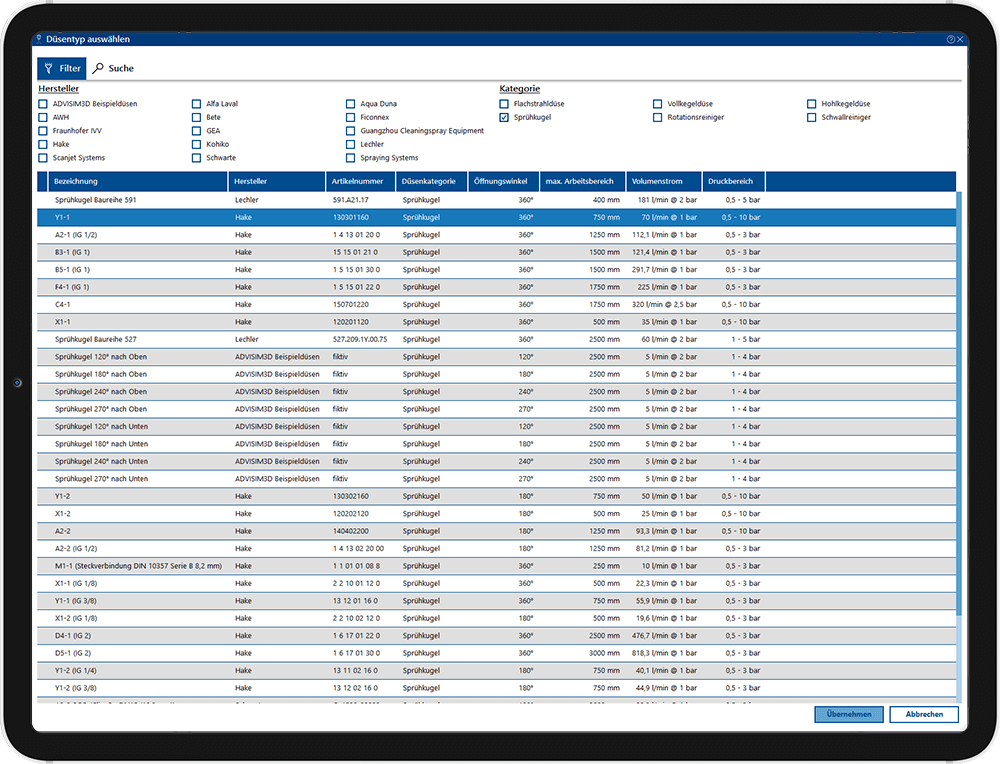Enable the Flachstrahldüse category checkbox

point(504,104)
